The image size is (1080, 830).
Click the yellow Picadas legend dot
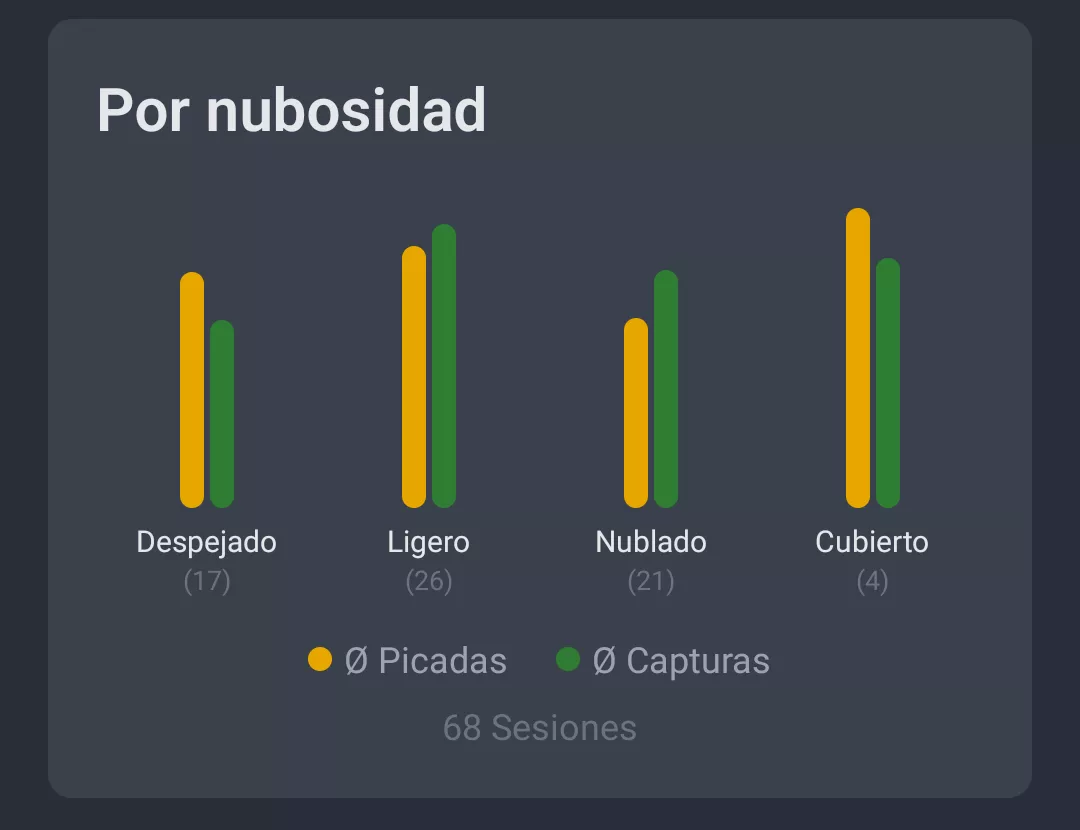click(320, 660)
